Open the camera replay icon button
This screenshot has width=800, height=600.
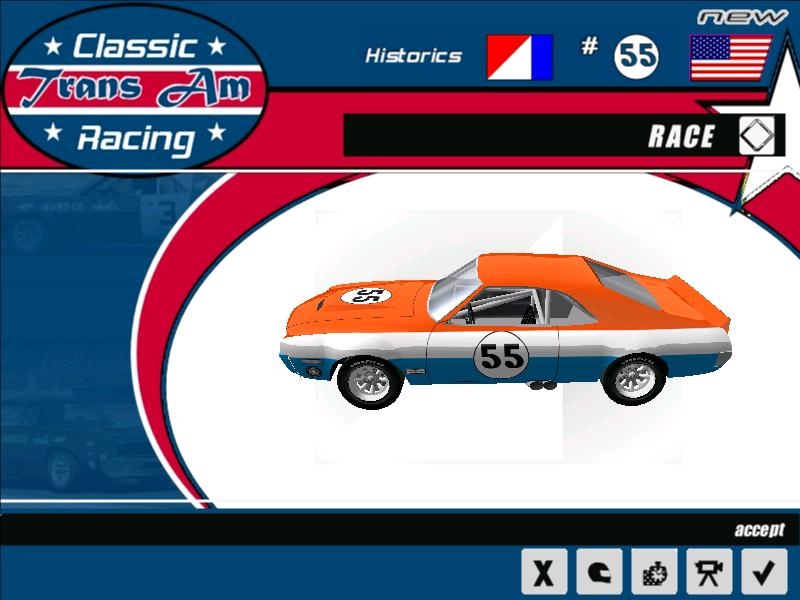tap(709, 571)
